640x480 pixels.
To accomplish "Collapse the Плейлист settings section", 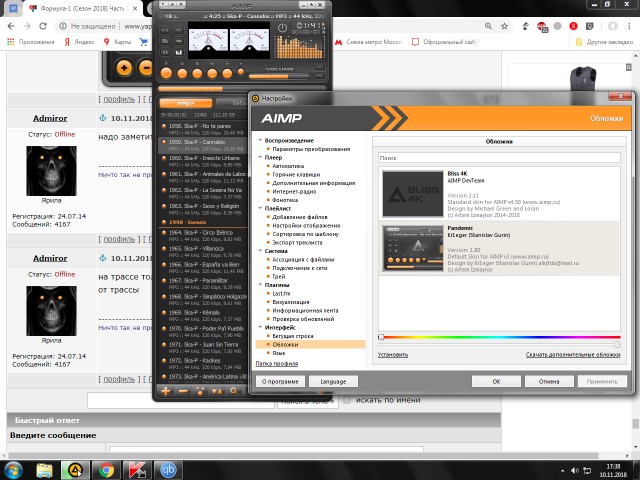I will tap(260, 208).
